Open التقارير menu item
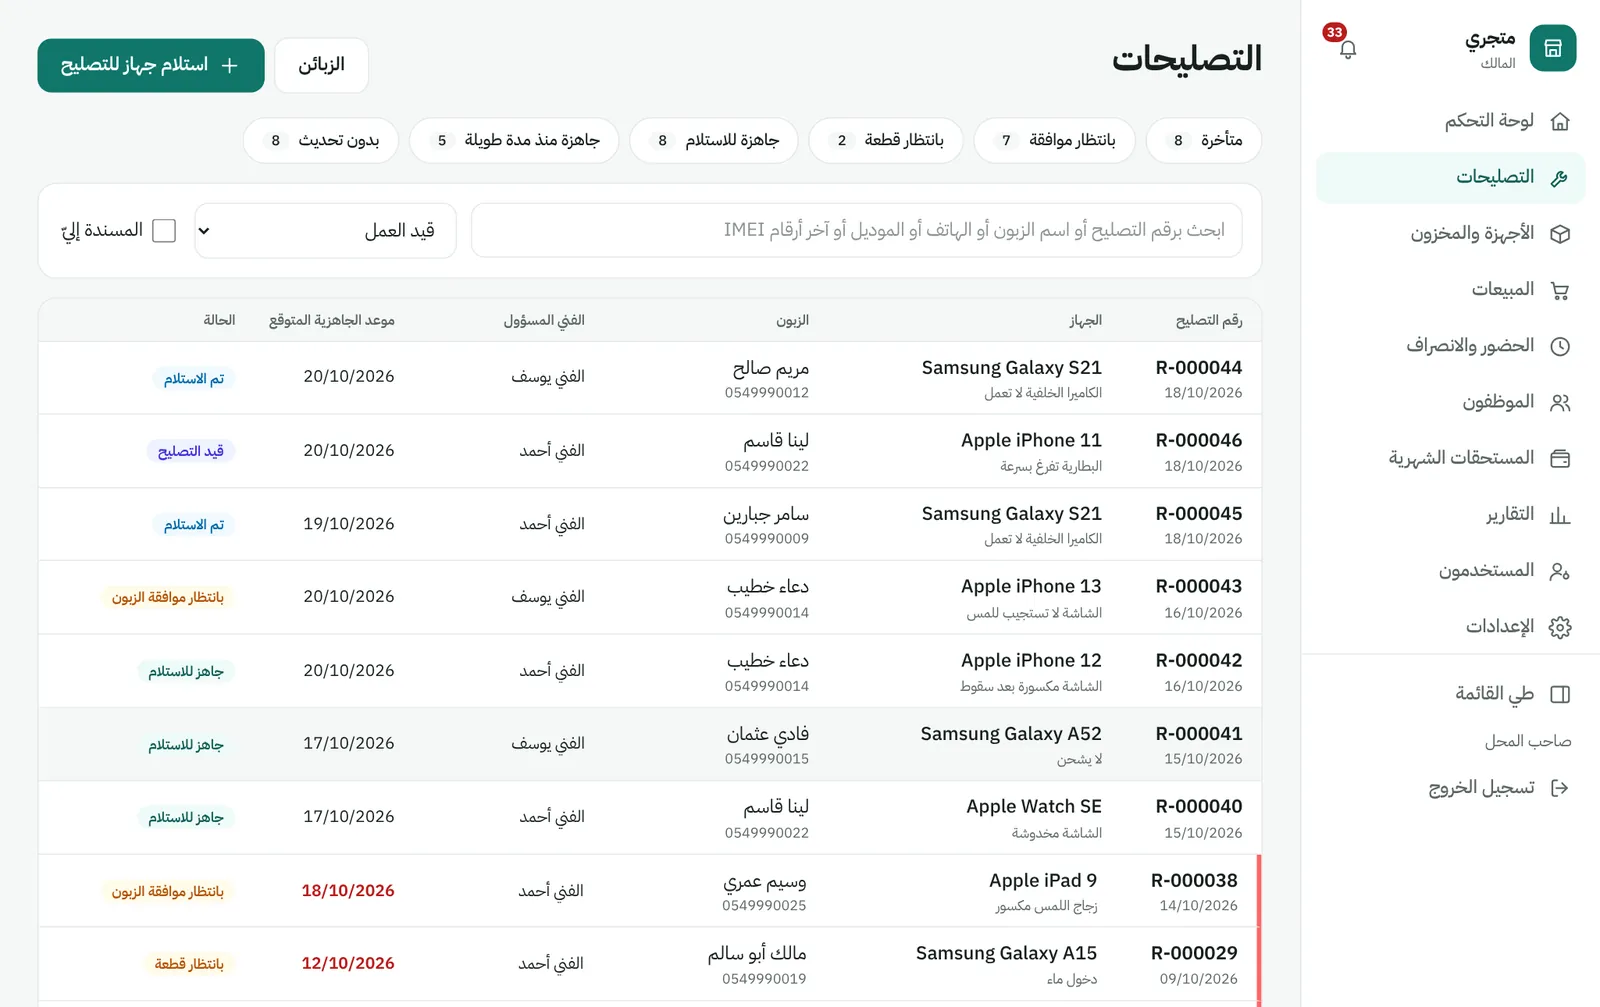 (1450, 515)
